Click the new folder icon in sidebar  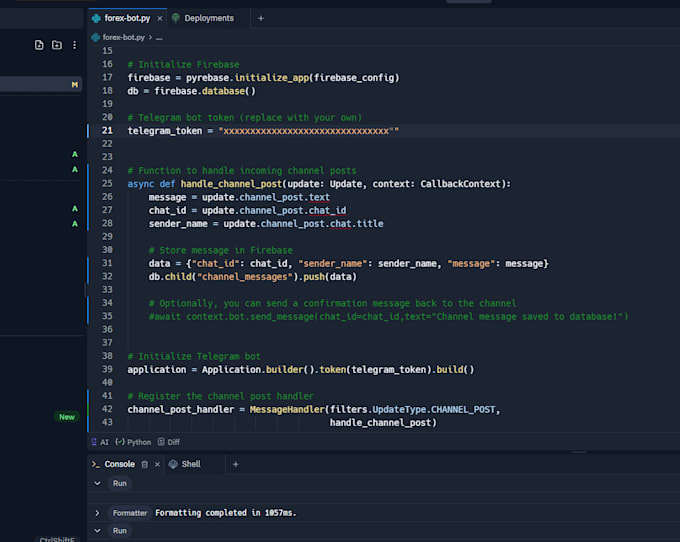point(57,45)
